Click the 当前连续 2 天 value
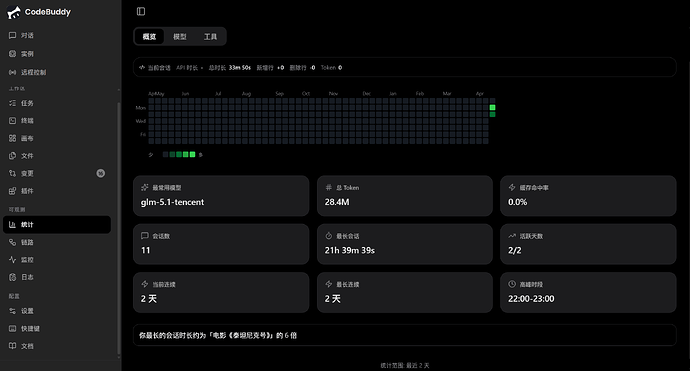 pos(149,299)
